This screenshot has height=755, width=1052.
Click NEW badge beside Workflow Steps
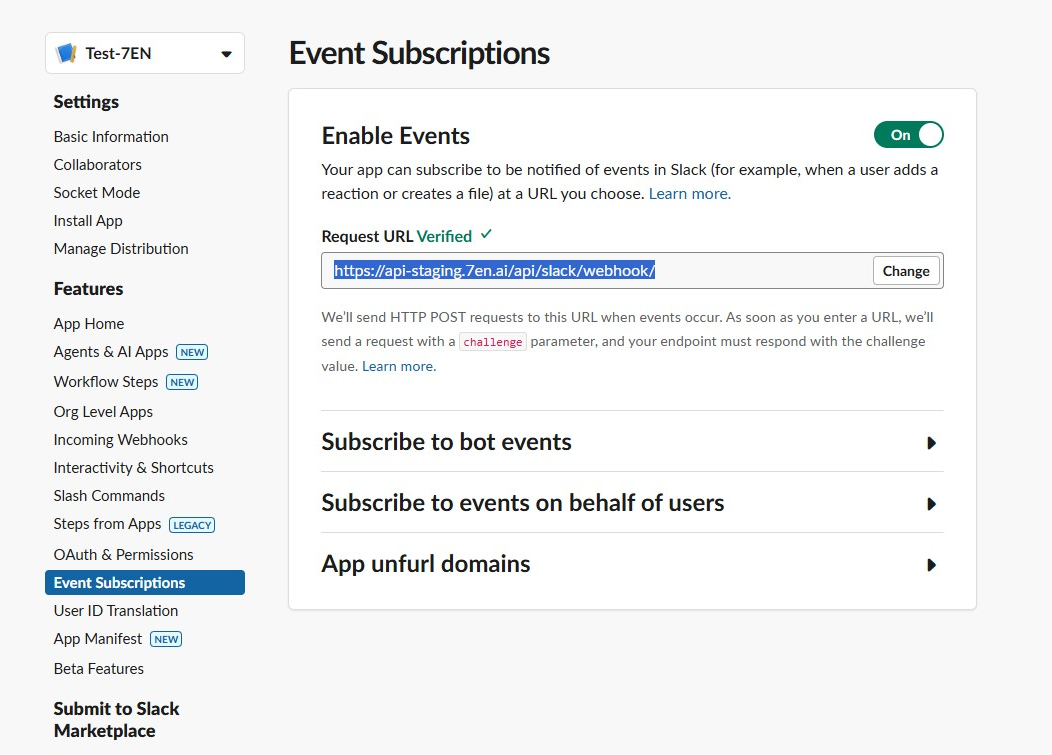click(182, 383)
